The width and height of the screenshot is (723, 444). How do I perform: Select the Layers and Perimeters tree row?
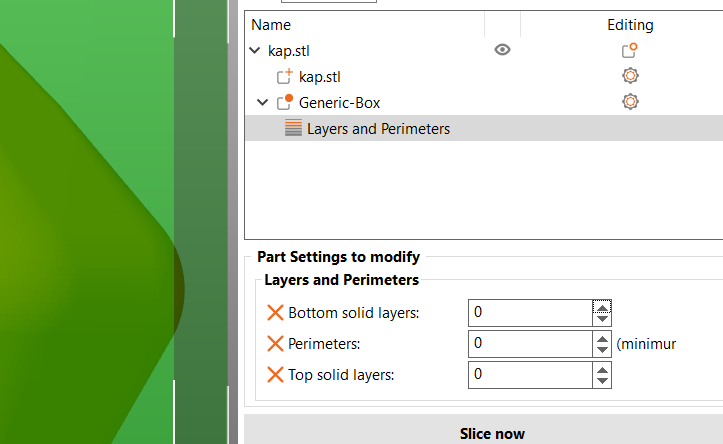(x=484, y=128)
